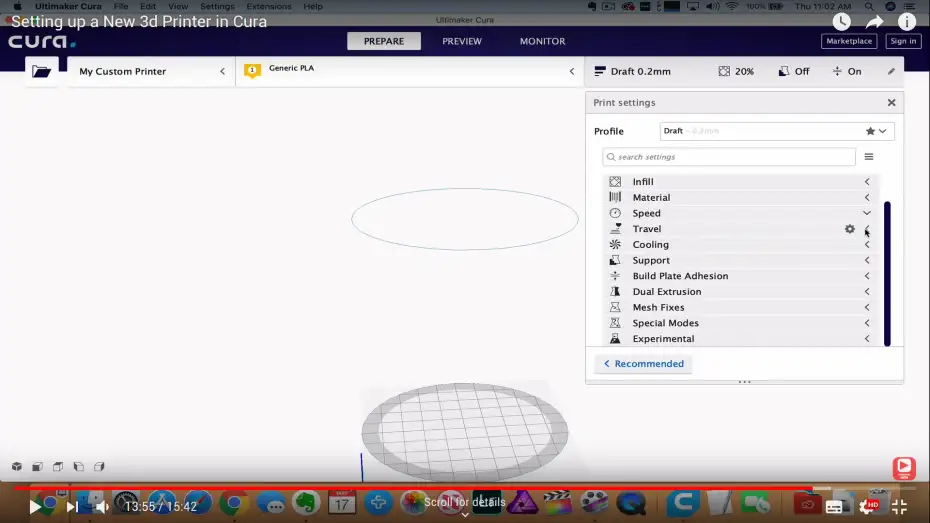930x523 pixels.
Task: Open My Custom Printer selector
Action: click(x=151, y=71)
